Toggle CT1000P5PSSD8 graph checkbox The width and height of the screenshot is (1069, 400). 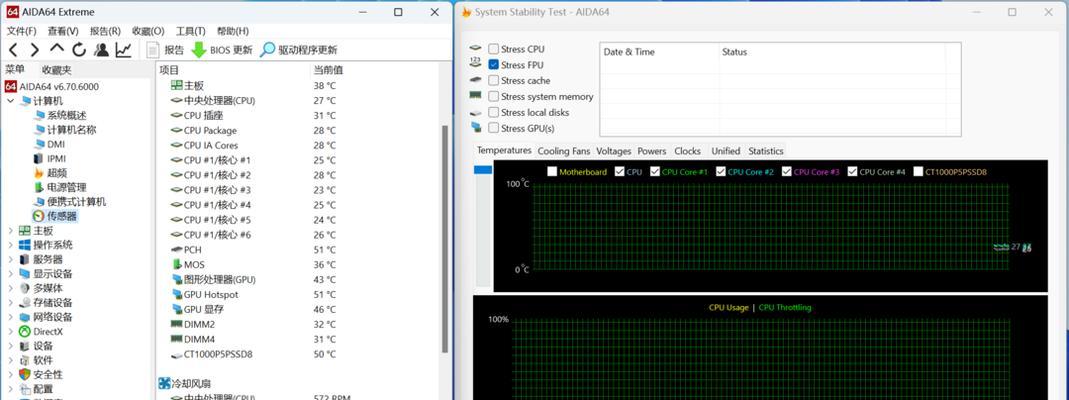[x=918, y=172]
